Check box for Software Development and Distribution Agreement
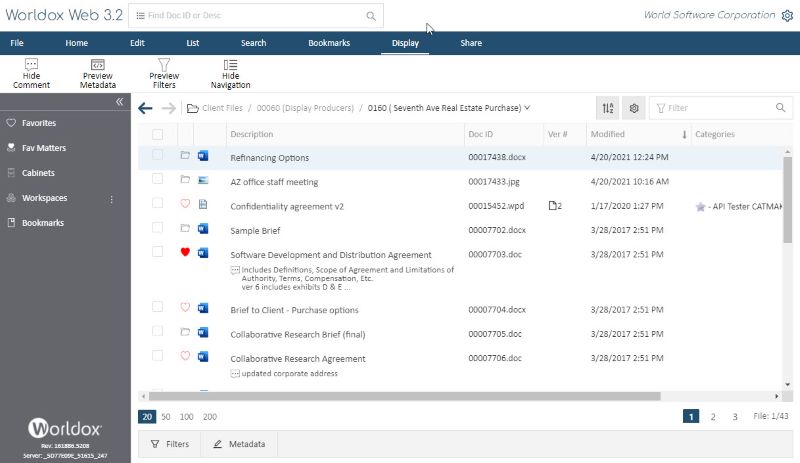800x463 pixels. tap(158, 252)
